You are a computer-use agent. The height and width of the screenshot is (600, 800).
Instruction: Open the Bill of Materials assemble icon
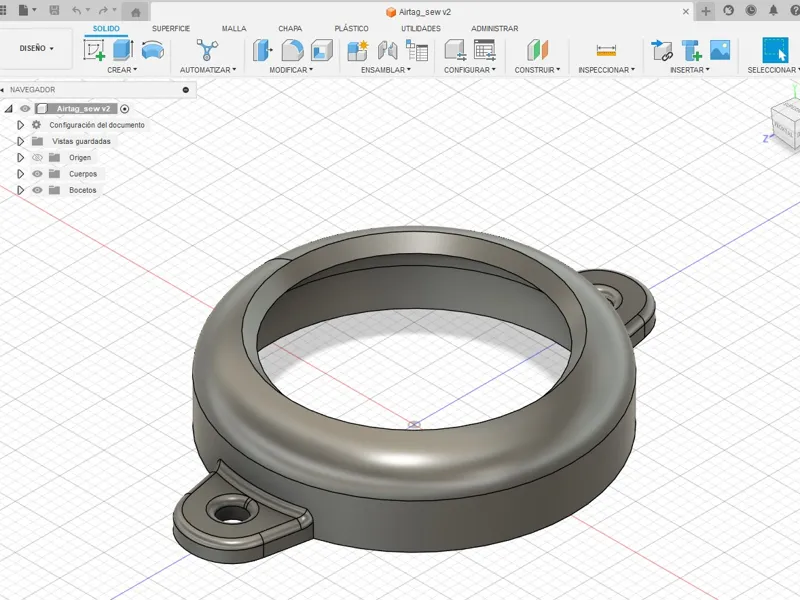point(417,50)
